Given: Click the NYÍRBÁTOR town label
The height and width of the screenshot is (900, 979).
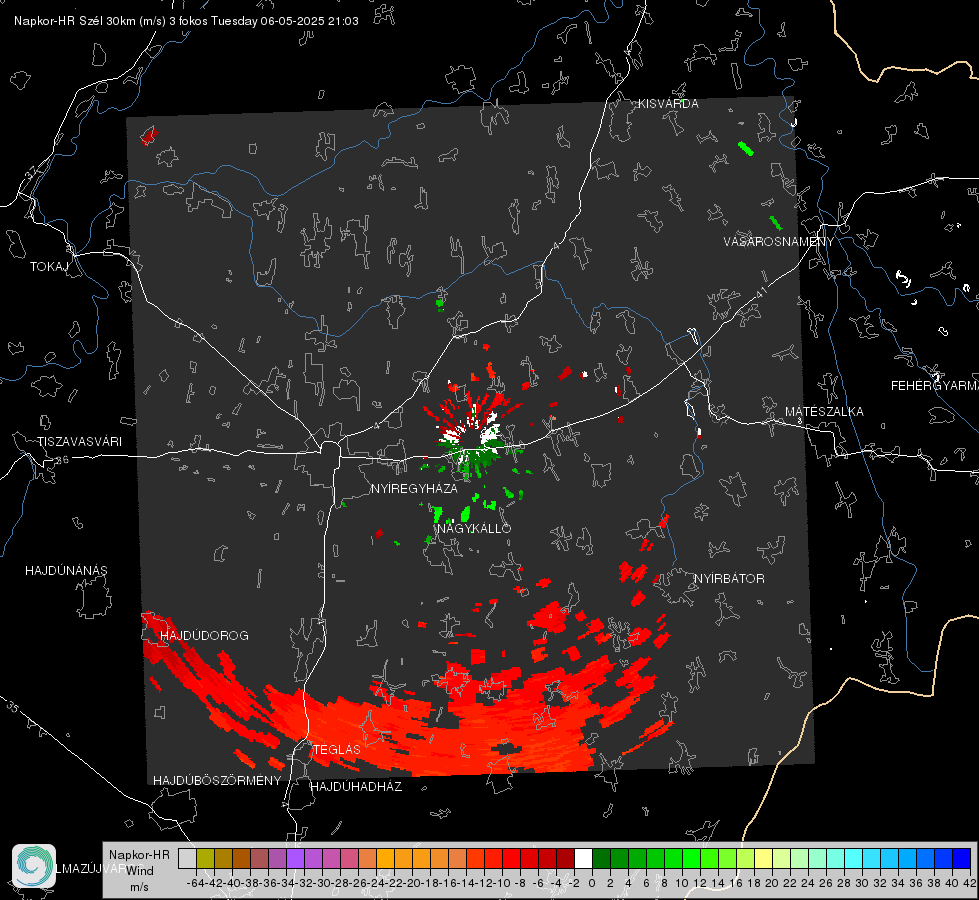Looking at the screenshot, I should tap(729, 578).
